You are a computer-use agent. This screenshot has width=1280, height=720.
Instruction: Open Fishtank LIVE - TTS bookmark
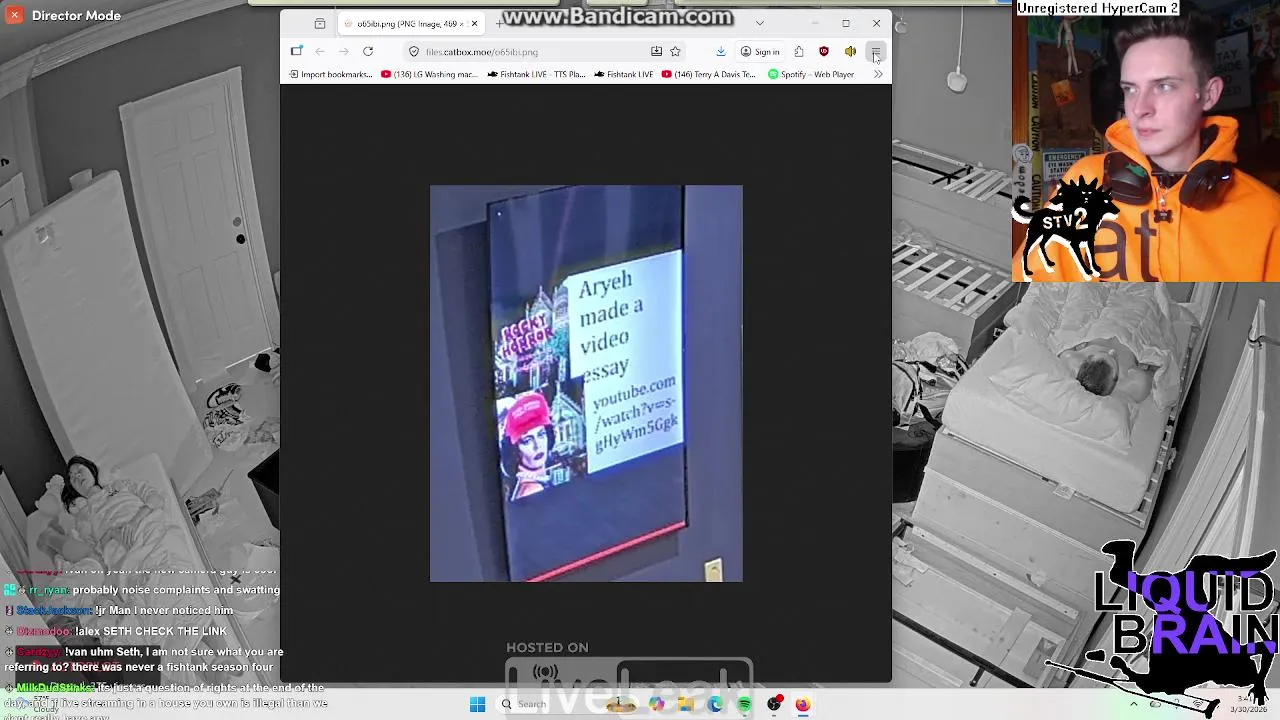point(536,74)
